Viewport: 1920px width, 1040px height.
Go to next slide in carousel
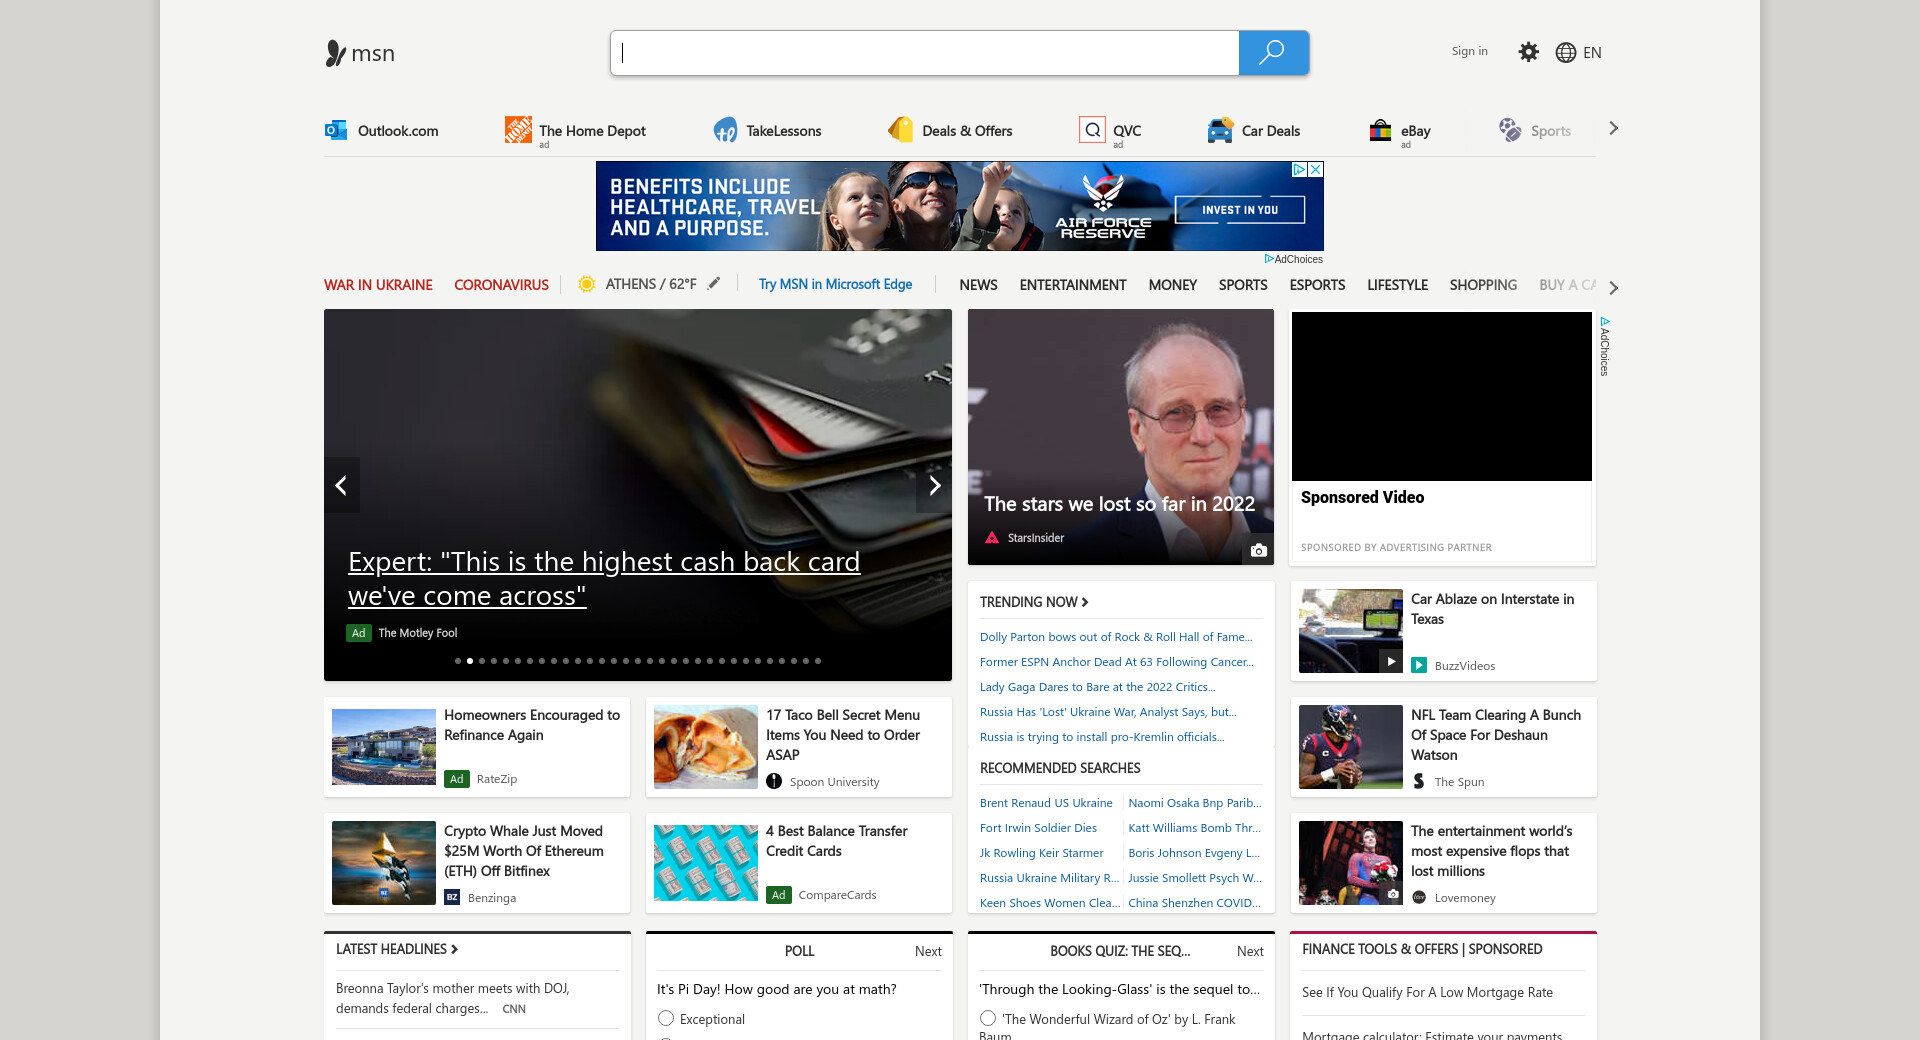pyautogui.click(x=934, y=485)
